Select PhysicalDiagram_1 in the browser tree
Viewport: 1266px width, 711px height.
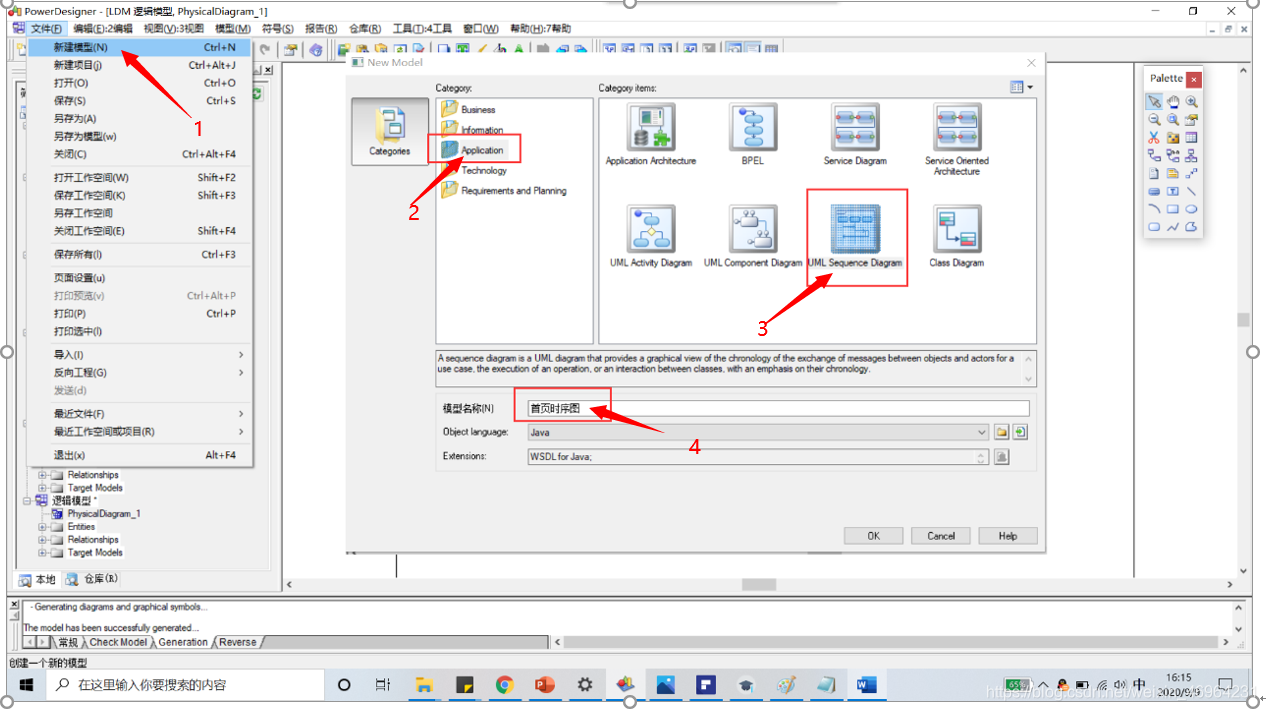click(x=104, y=514)
